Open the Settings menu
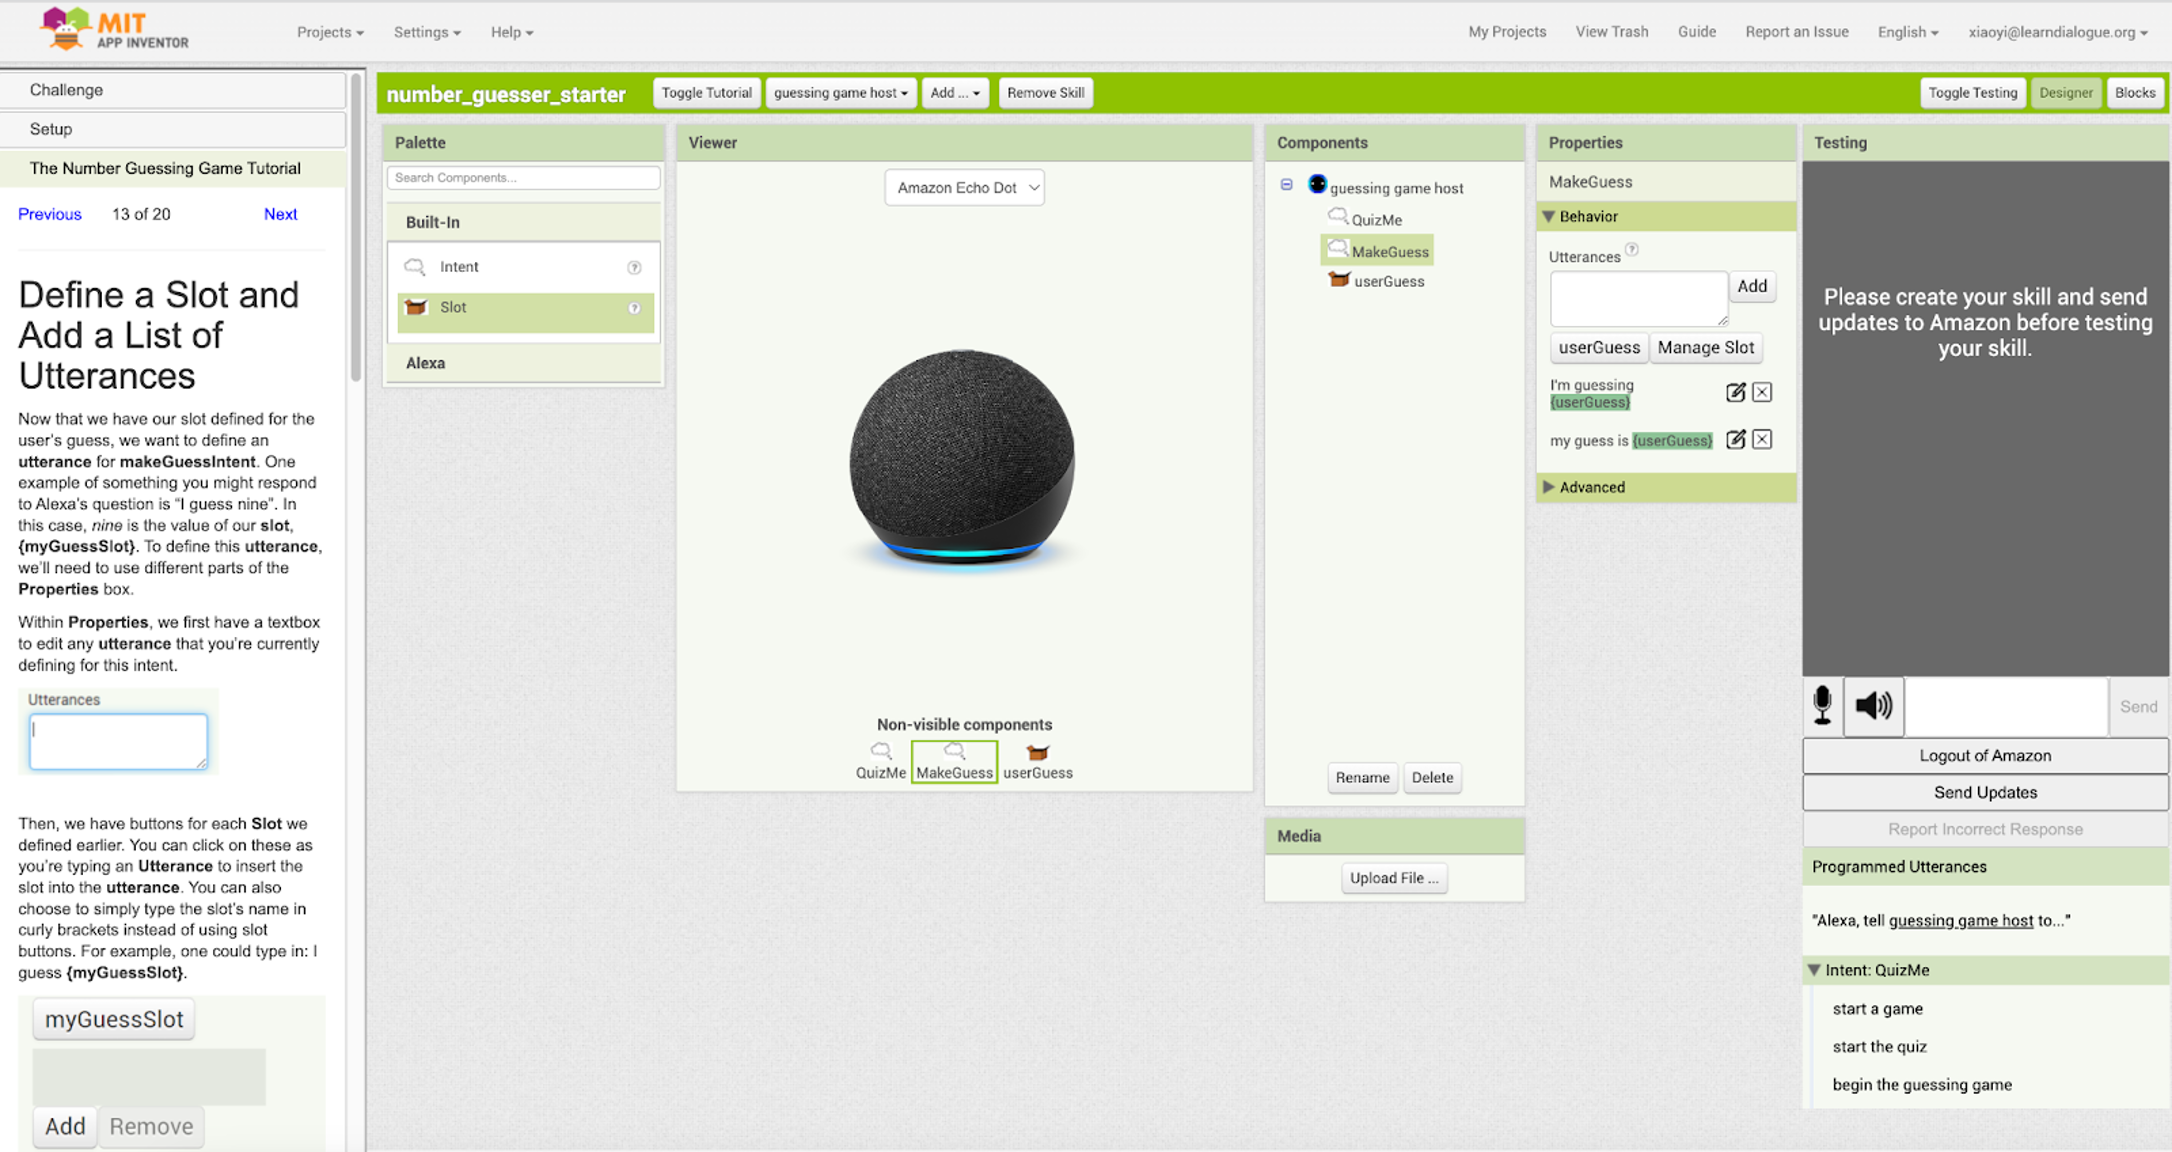 tap(427, 32)
